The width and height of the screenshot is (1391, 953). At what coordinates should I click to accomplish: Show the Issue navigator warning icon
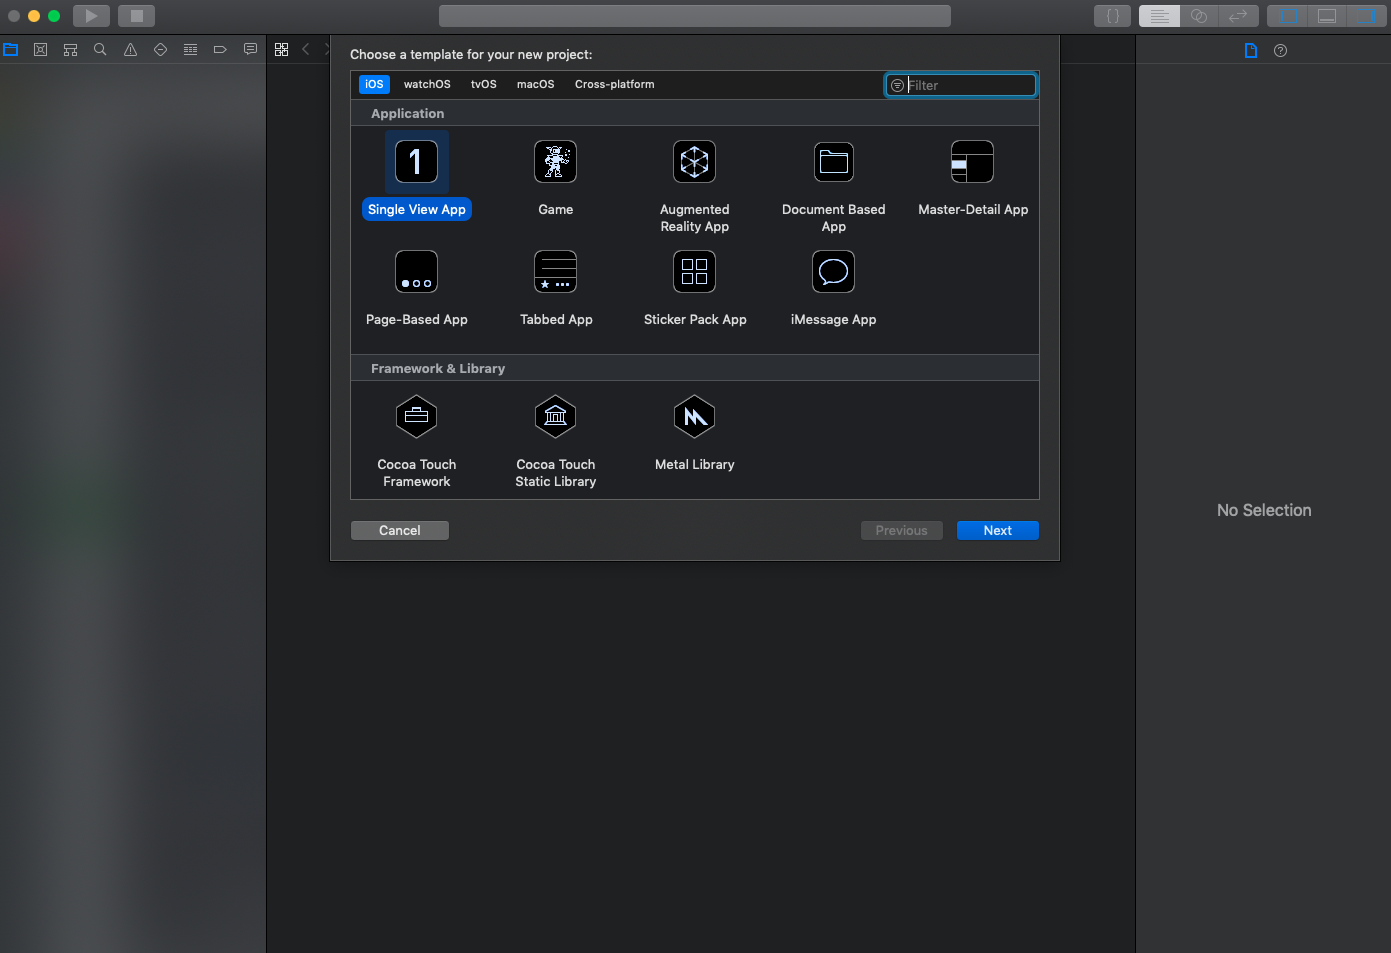point(130,49)
